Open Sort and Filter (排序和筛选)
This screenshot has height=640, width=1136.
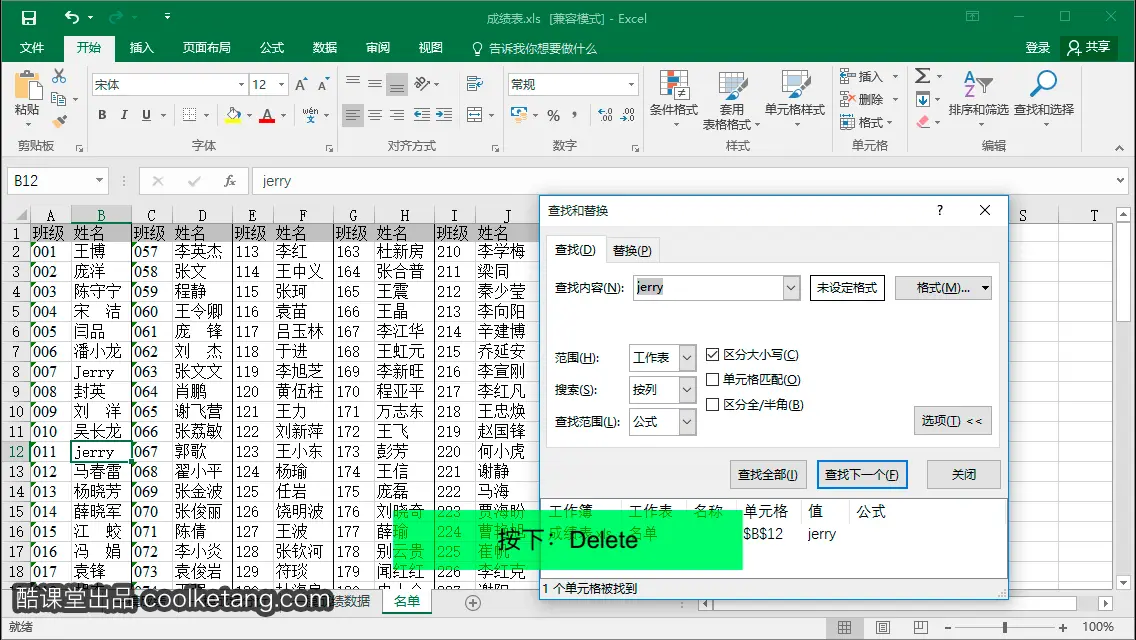978,99
